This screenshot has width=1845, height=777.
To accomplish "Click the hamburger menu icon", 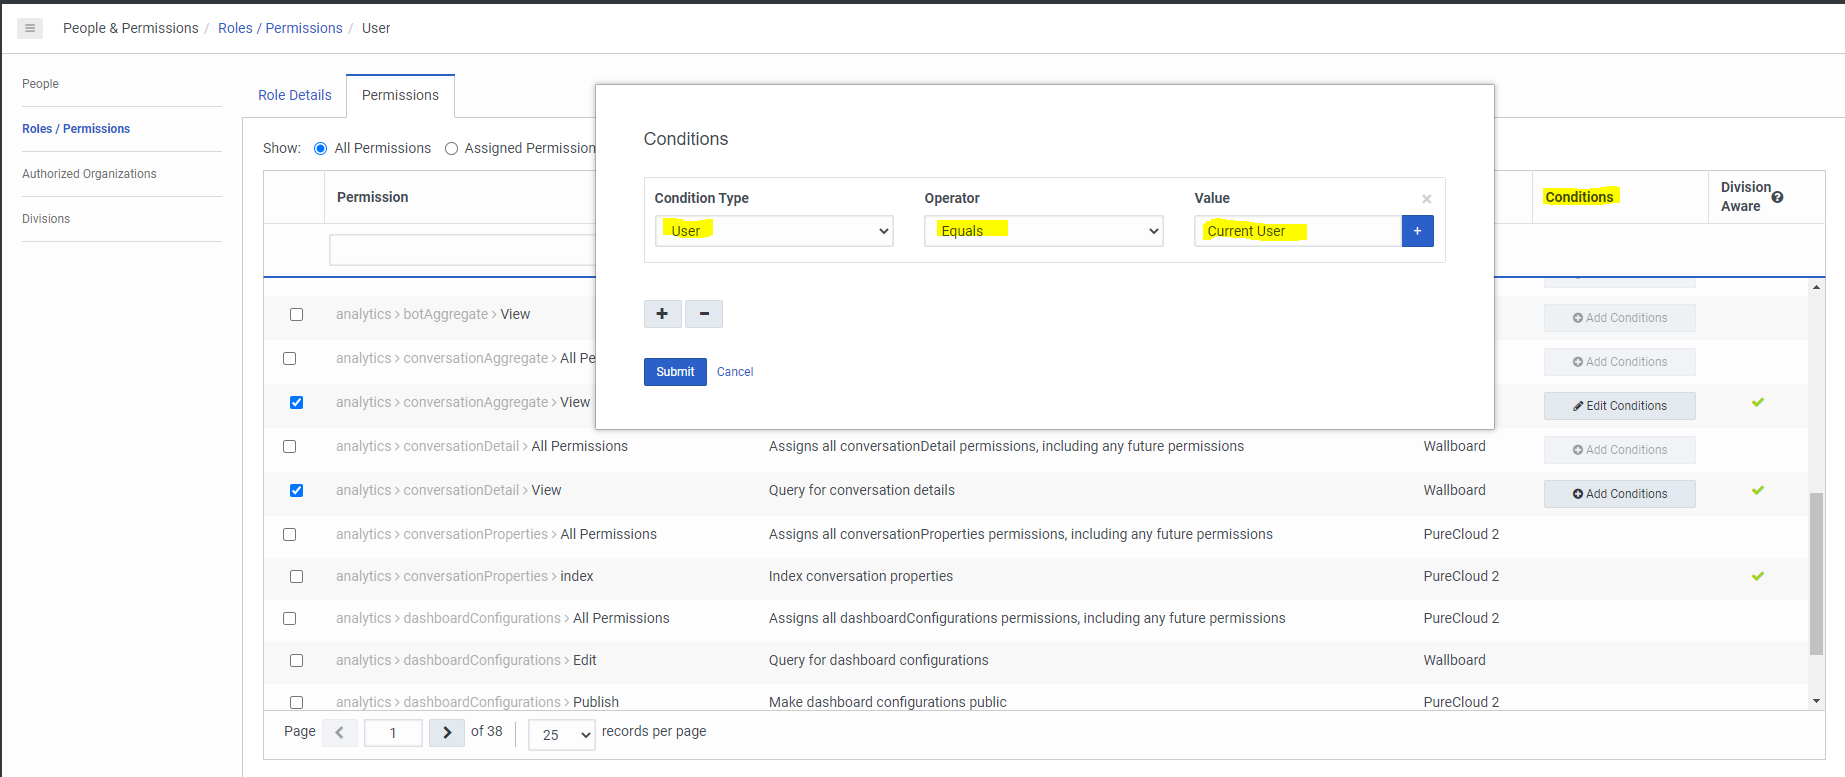I will click(30, 28).
